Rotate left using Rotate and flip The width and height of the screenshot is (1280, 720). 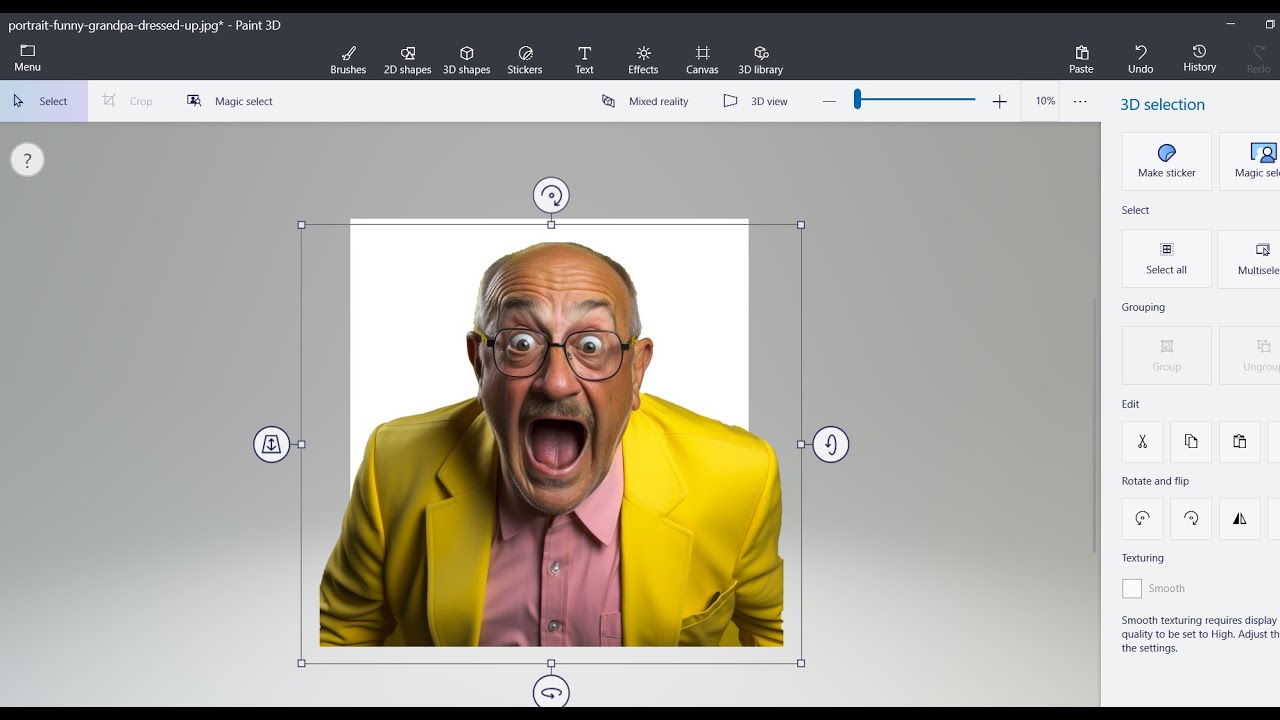pyautogui.click(x=1142, y=518)
